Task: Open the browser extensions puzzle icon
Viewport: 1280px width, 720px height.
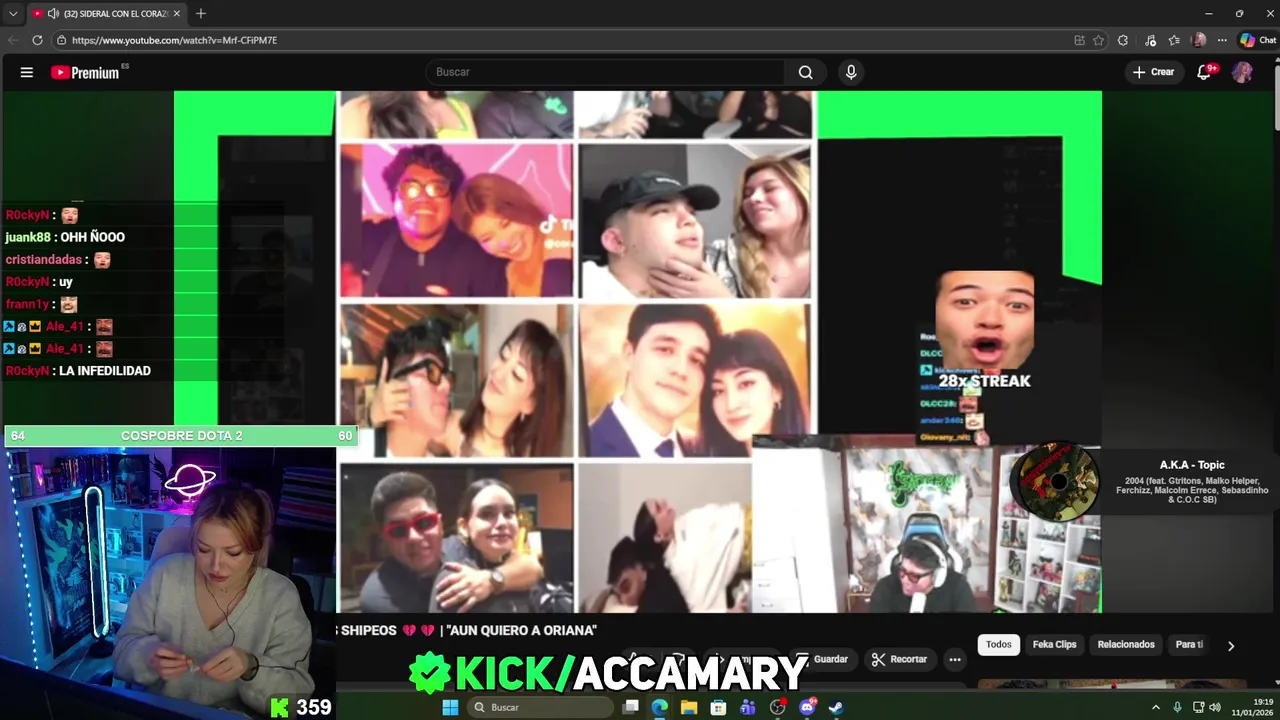Action: pos(1123,40)
